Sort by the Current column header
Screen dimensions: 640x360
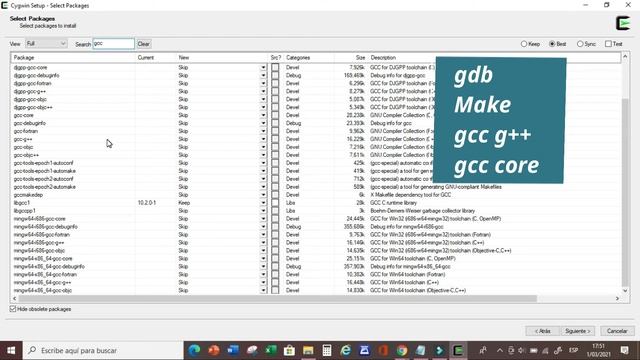pos(156,58)
